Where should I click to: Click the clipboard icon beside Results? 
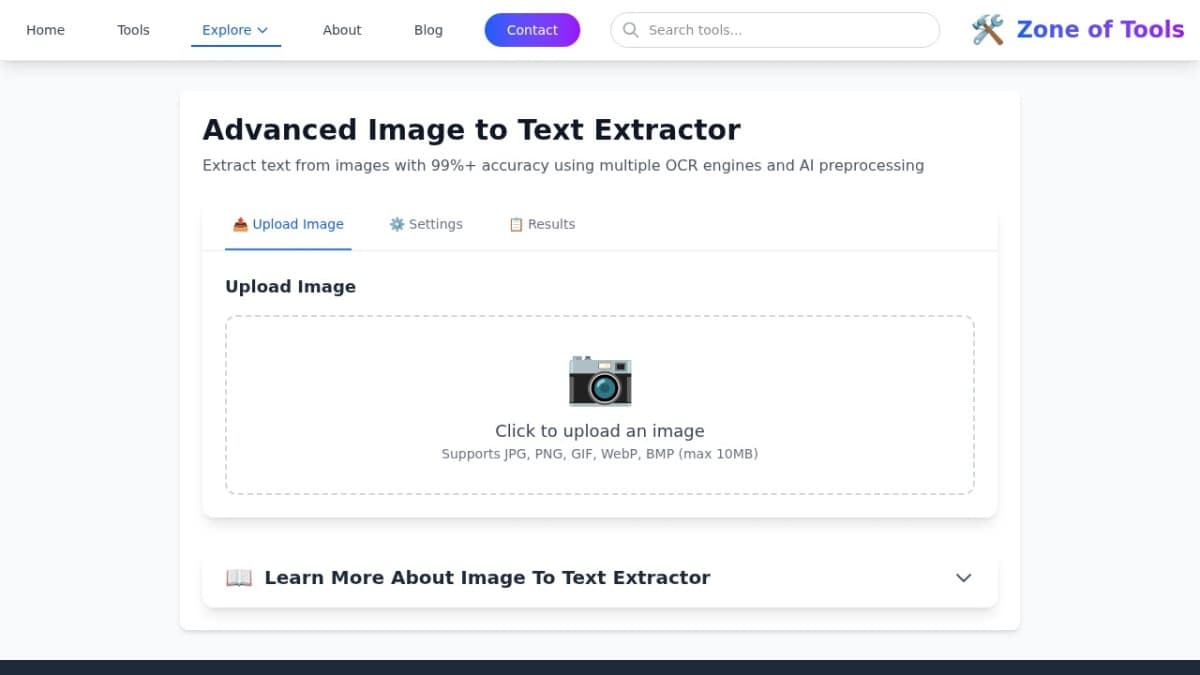[x=516, y=224]
